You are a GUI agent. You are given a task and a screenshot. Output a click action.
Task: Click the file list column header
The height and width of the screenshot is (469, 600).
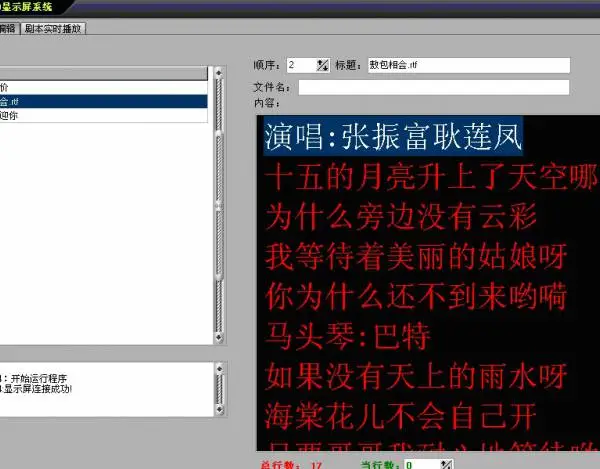(x=103, y=73)
